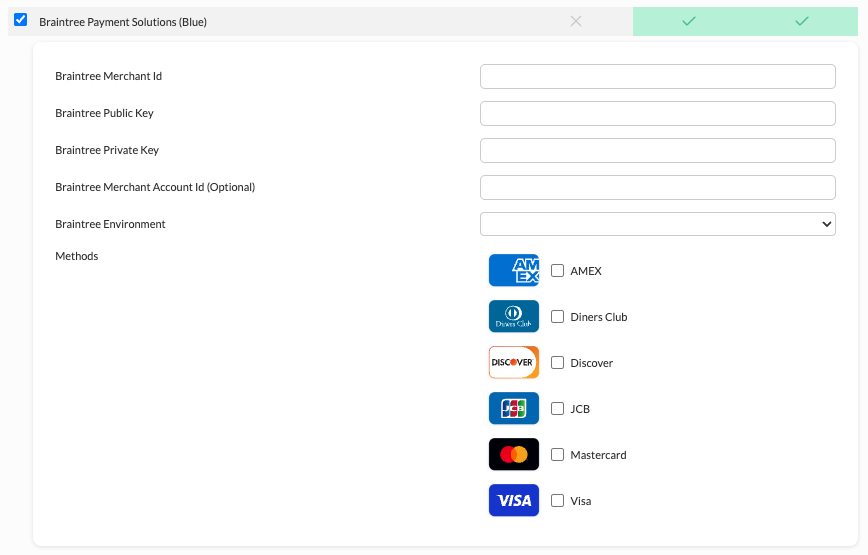Click into Braintree Public Key field
Image resolution: width=868 pixels, height=555 pixels.
point(658,113)
